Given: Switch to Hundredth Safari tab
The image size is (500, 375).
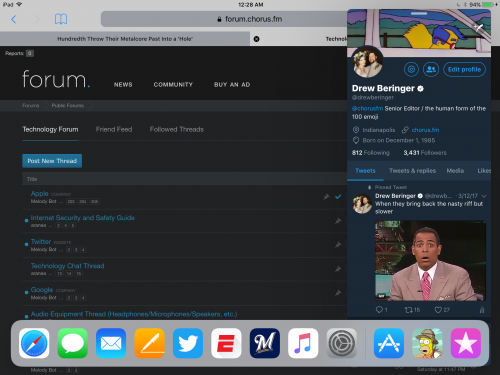Looking at the screenshot, I should click(x=125, y=39).
